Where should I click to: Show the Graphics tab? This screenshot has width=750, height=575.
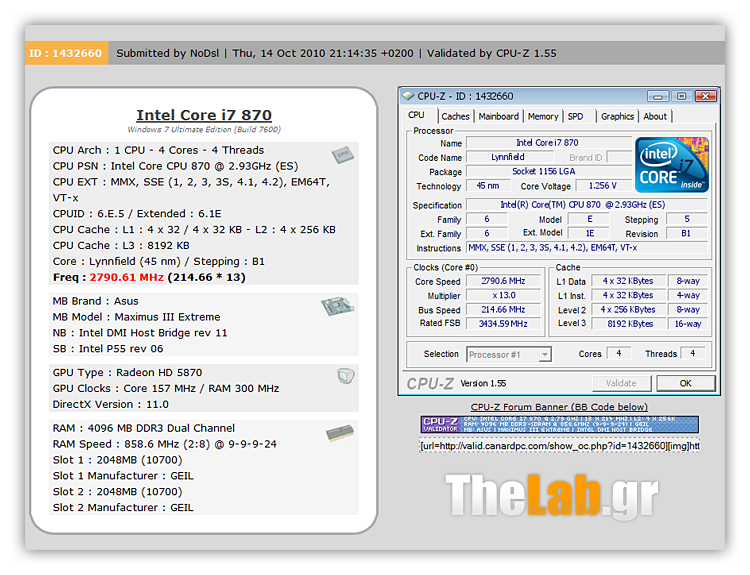pos(617,116)
